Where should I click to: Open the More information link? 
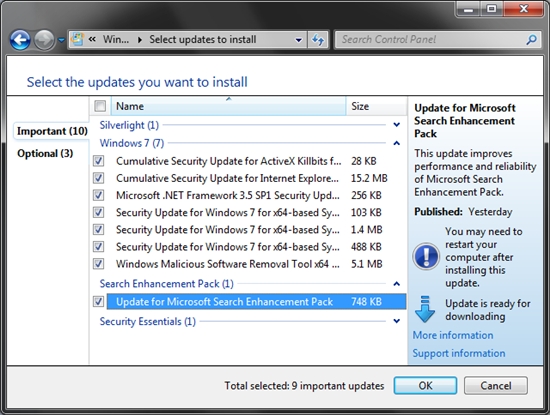pos(453,335)
